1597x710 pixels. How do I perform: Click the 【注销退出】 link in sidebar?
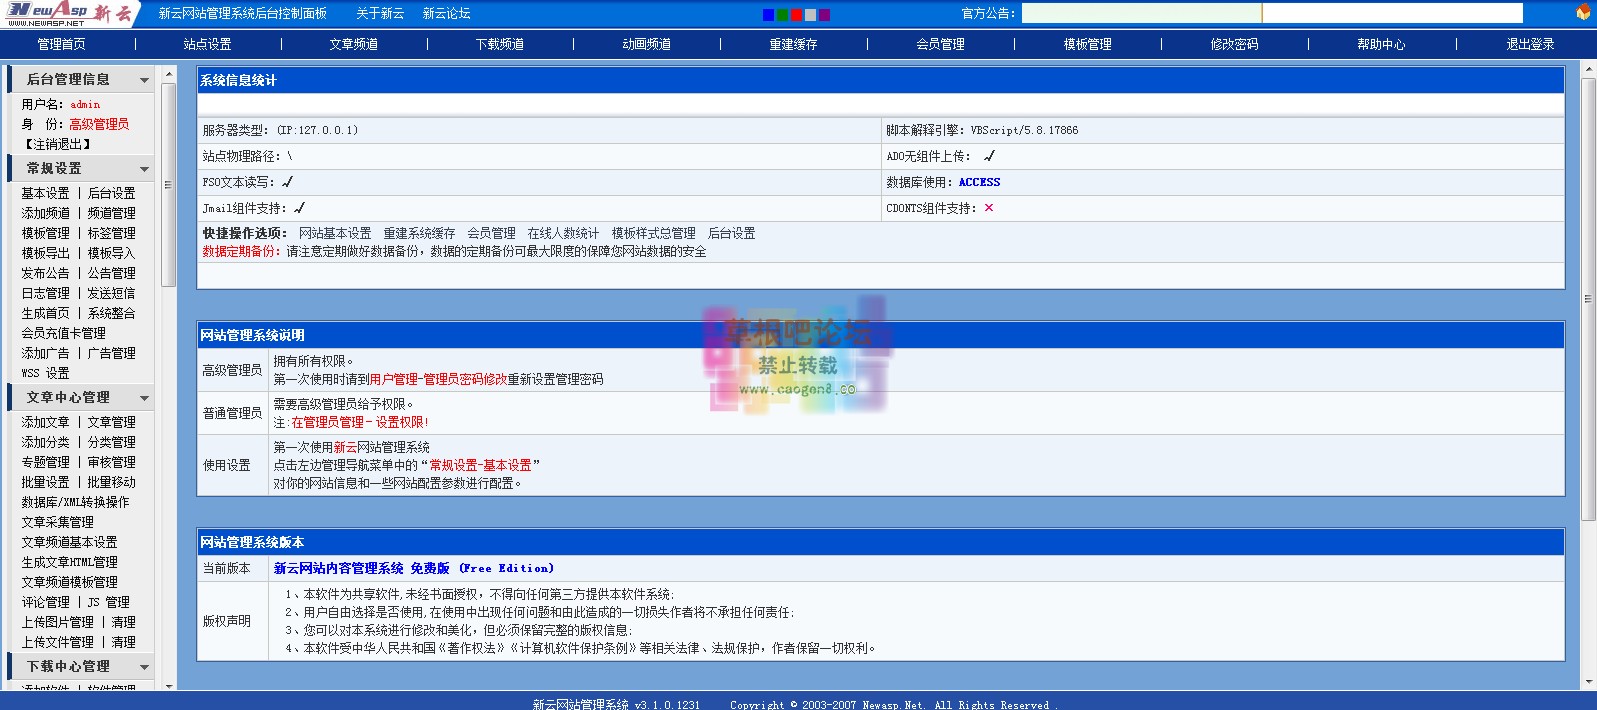click(x=58, y=144)
